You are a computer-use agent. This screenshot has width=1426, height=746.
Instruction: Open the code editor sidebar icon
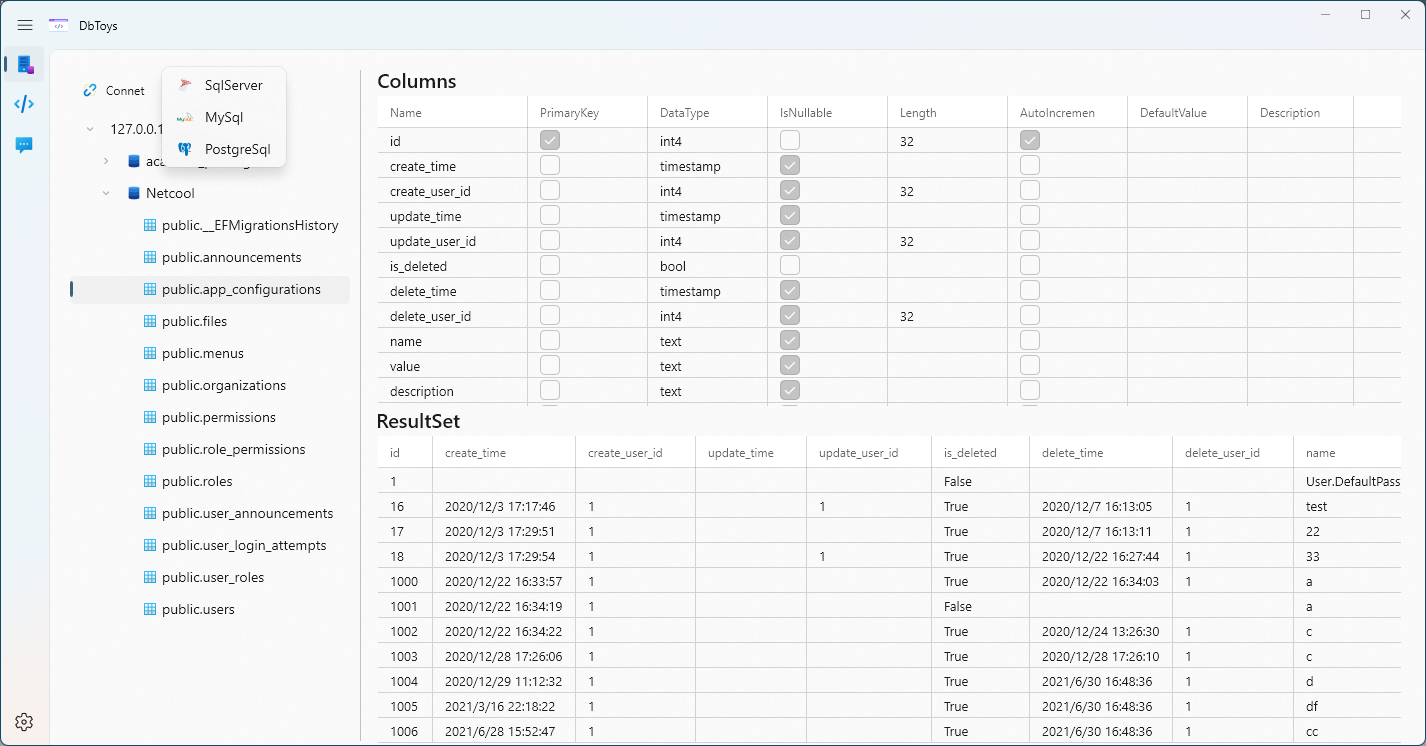(x=25, y=104)
